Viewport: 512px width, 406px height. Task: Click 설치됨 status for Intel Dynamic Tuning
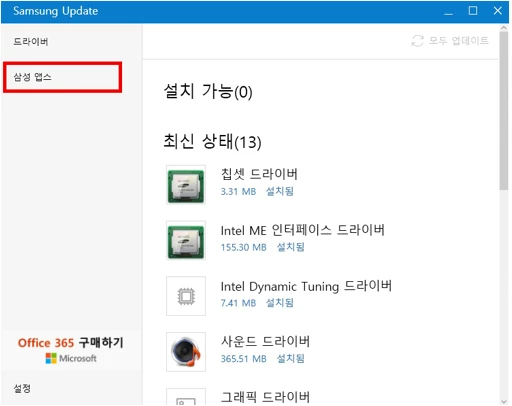coord(280,303)
